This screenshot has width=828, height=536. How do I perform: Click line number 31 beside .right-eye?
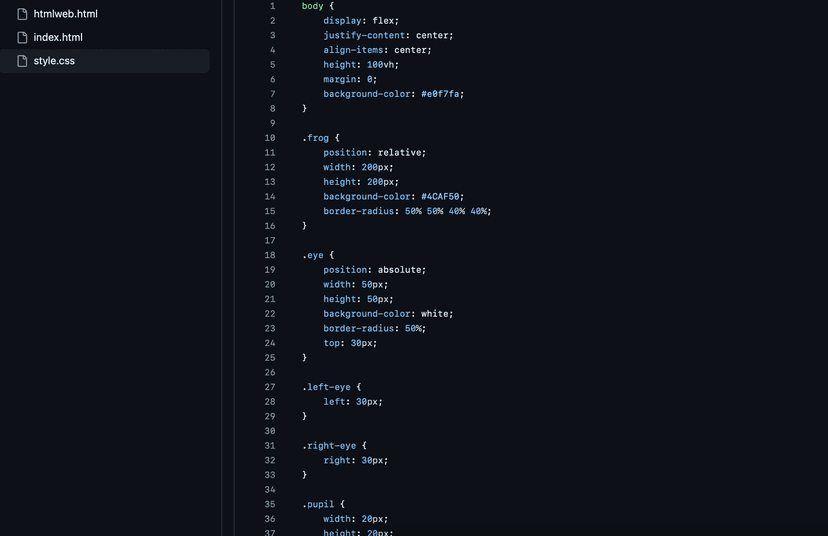click(270, 446)
